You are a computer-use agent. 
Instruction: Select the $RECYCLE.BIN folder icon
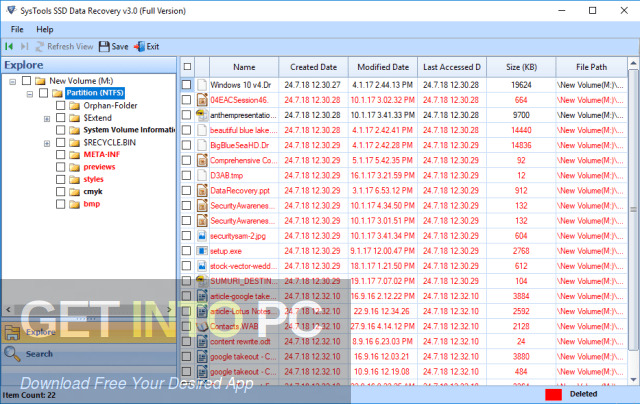pyautogui.click(x=74, y=143)
